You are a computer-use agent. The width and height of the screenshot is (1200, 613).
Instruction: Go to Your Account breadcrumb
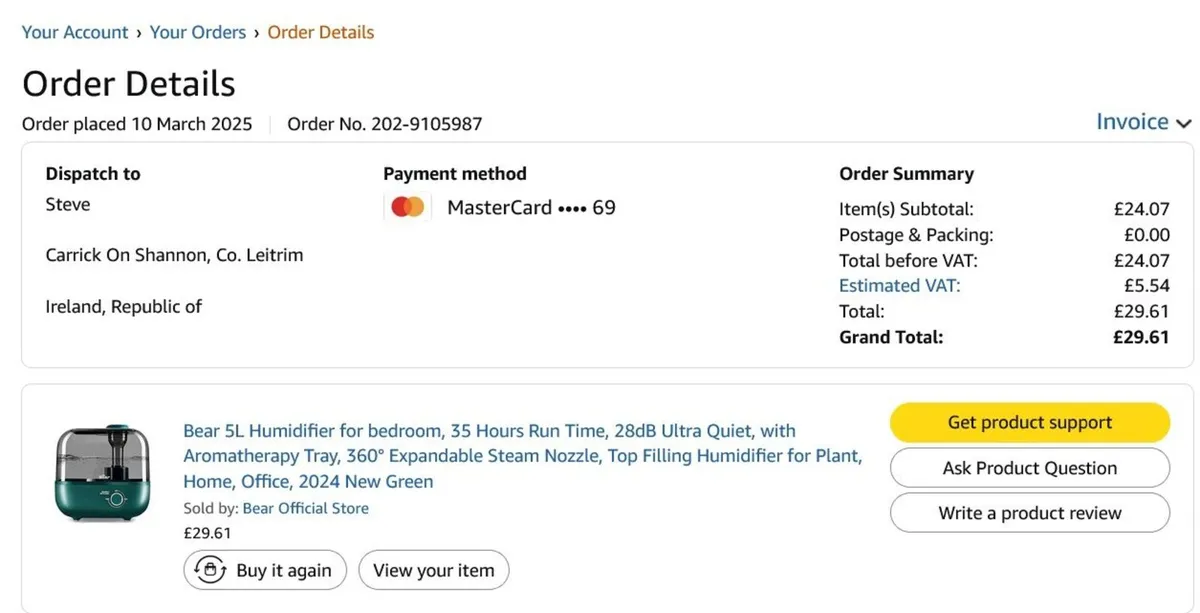(x=75, y=32)
